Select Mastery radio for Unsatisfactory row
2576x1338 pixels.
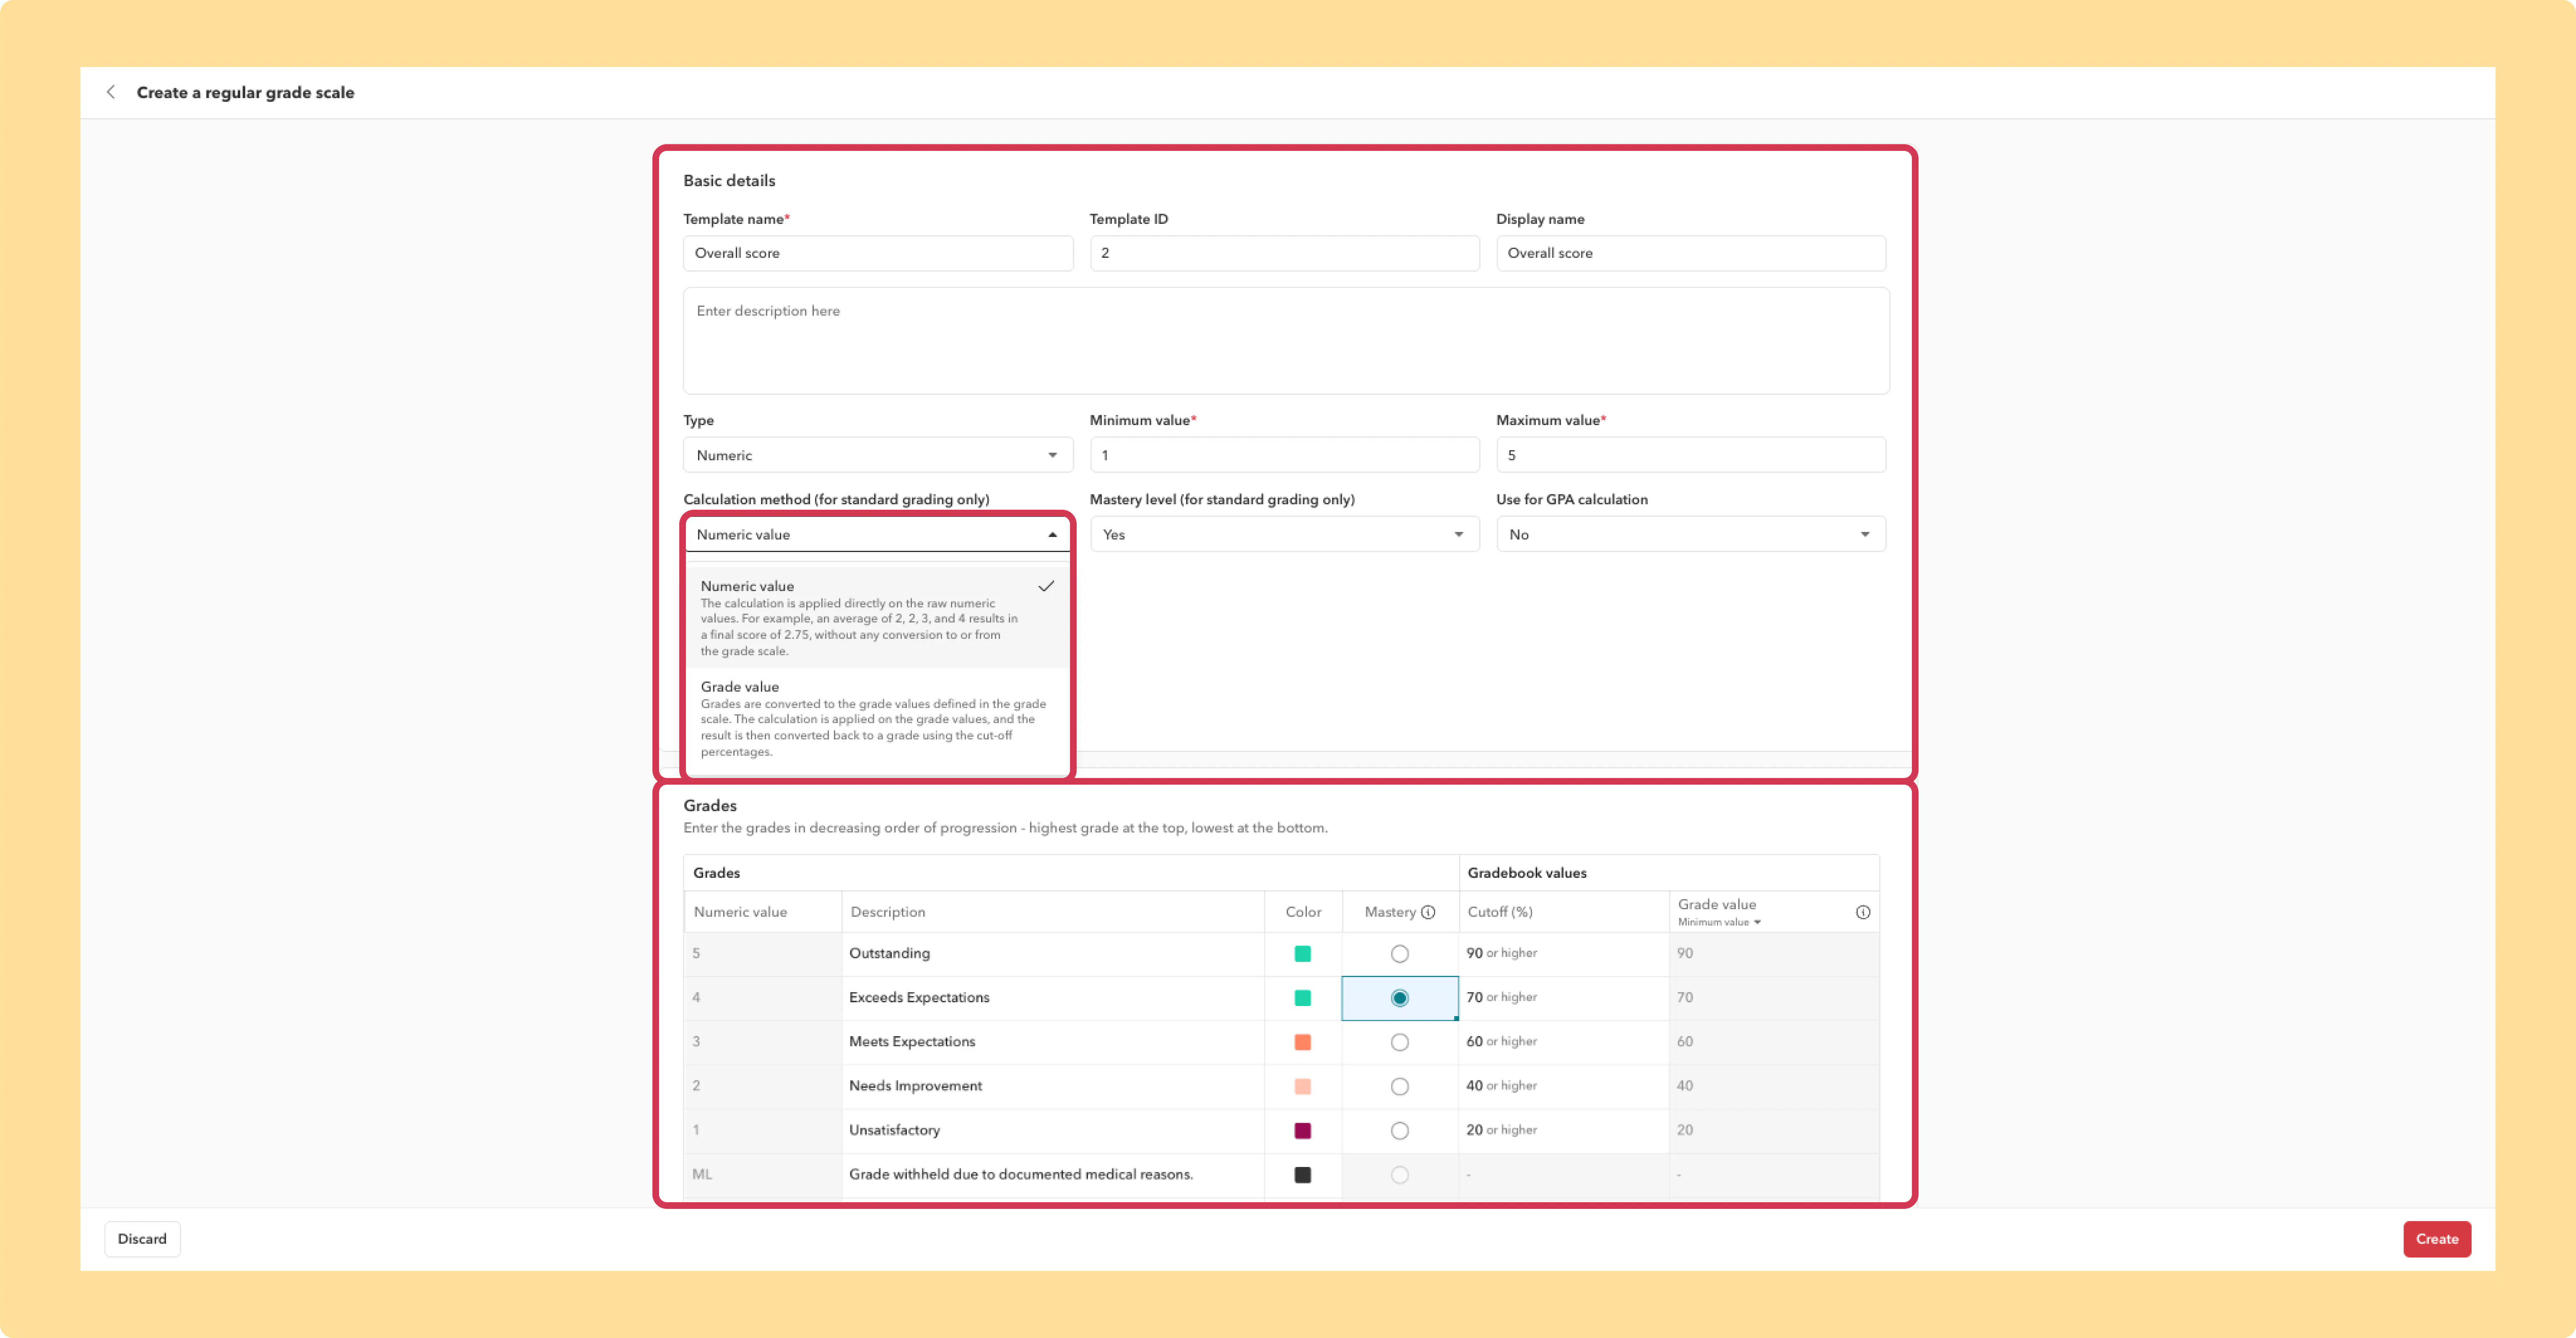pos(1399,1130)
